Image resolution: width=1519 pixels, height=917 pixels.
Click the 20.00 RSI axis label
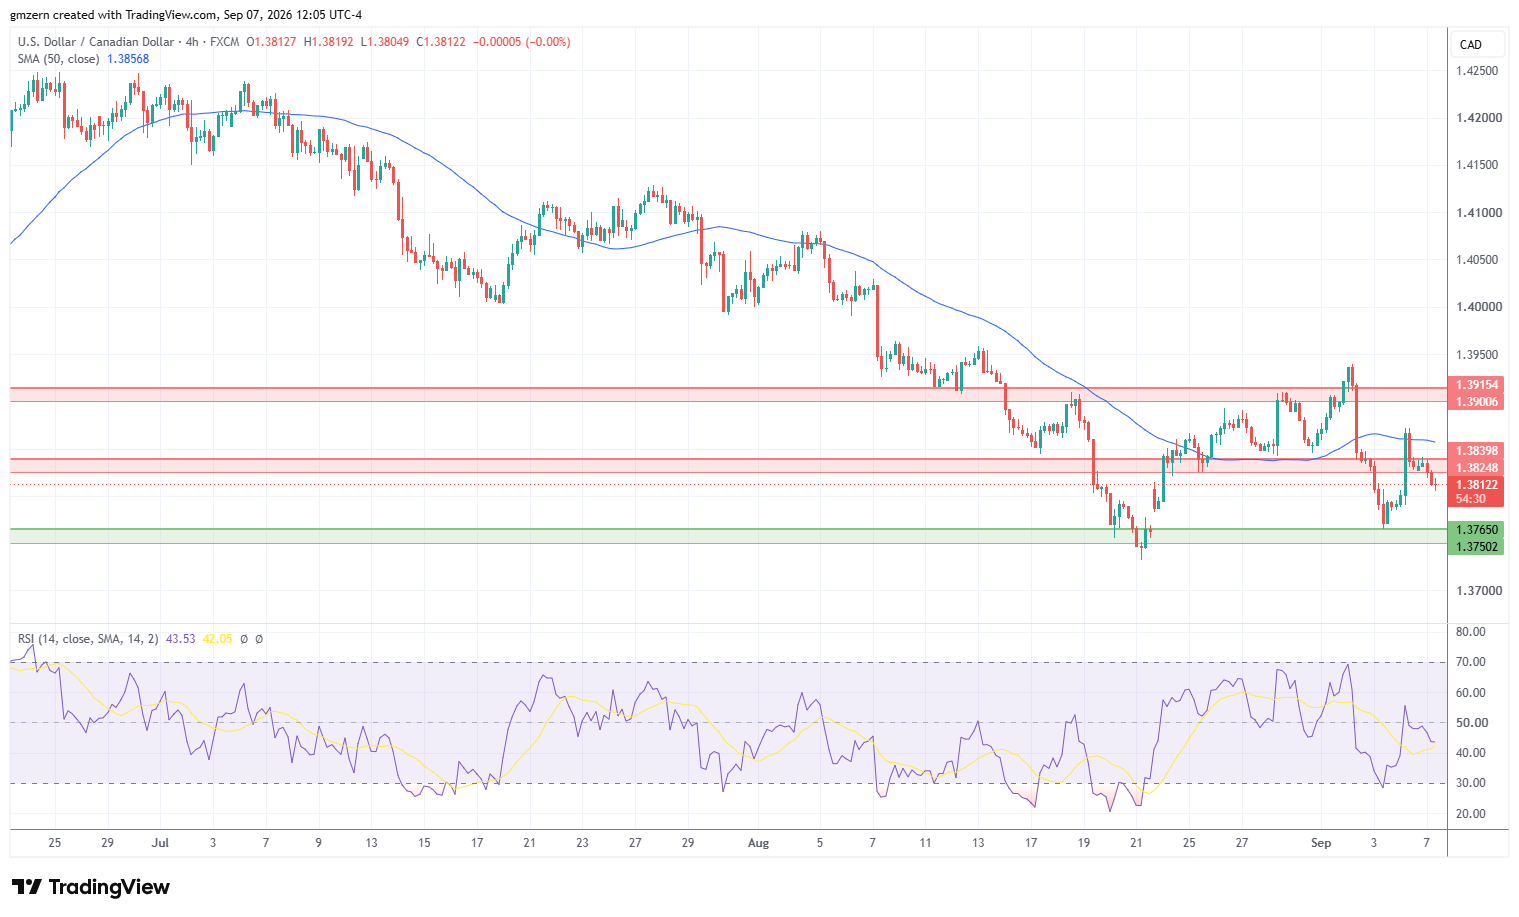[1471, 814]
